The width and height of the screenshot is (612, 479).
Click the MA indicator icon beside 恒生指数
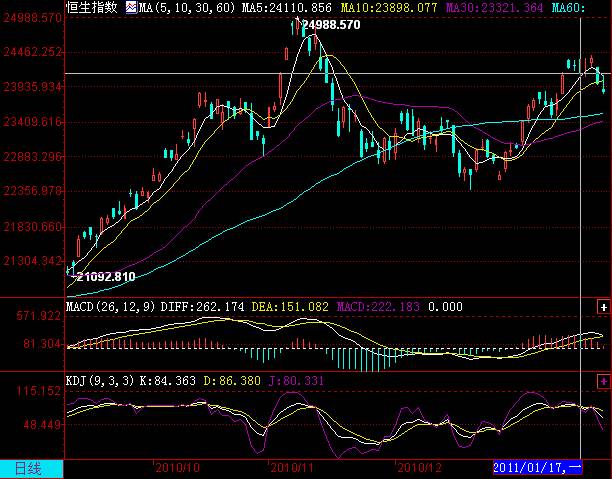132,7
